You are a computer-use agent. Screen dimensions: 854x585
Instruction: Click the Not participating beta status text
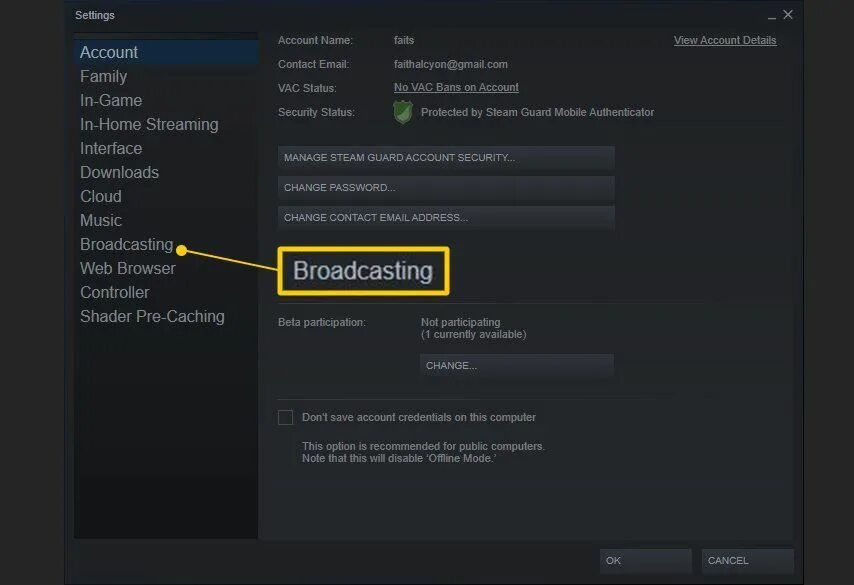click(x=460, y=322)
